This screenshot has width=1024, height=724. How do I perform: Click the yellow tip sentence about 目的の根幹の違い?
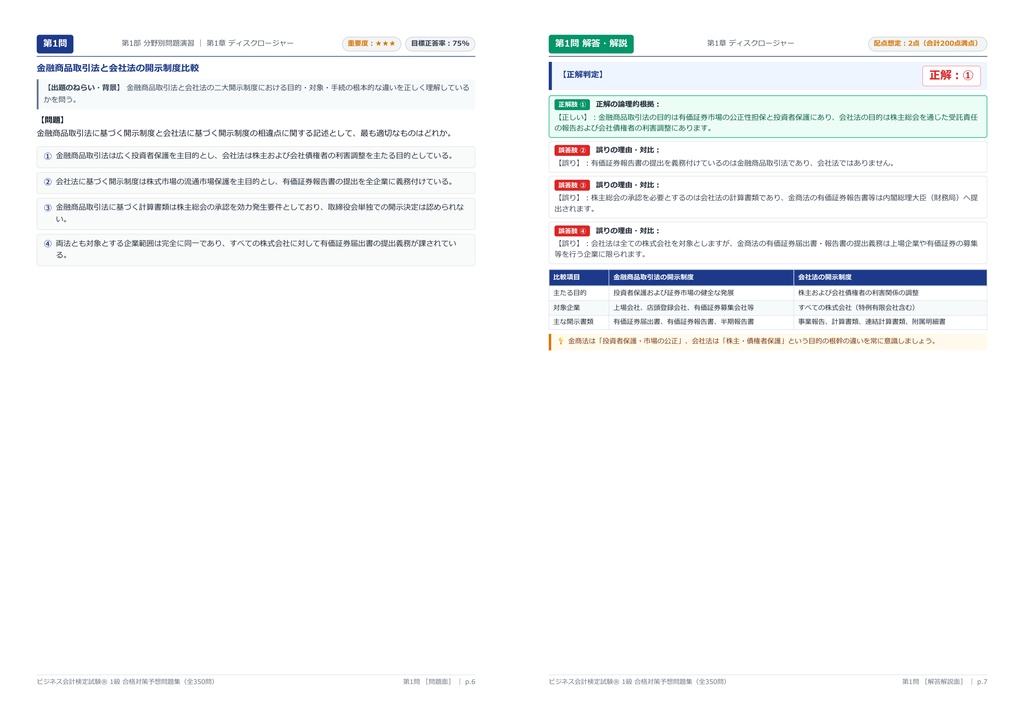(x=752, y=341)
